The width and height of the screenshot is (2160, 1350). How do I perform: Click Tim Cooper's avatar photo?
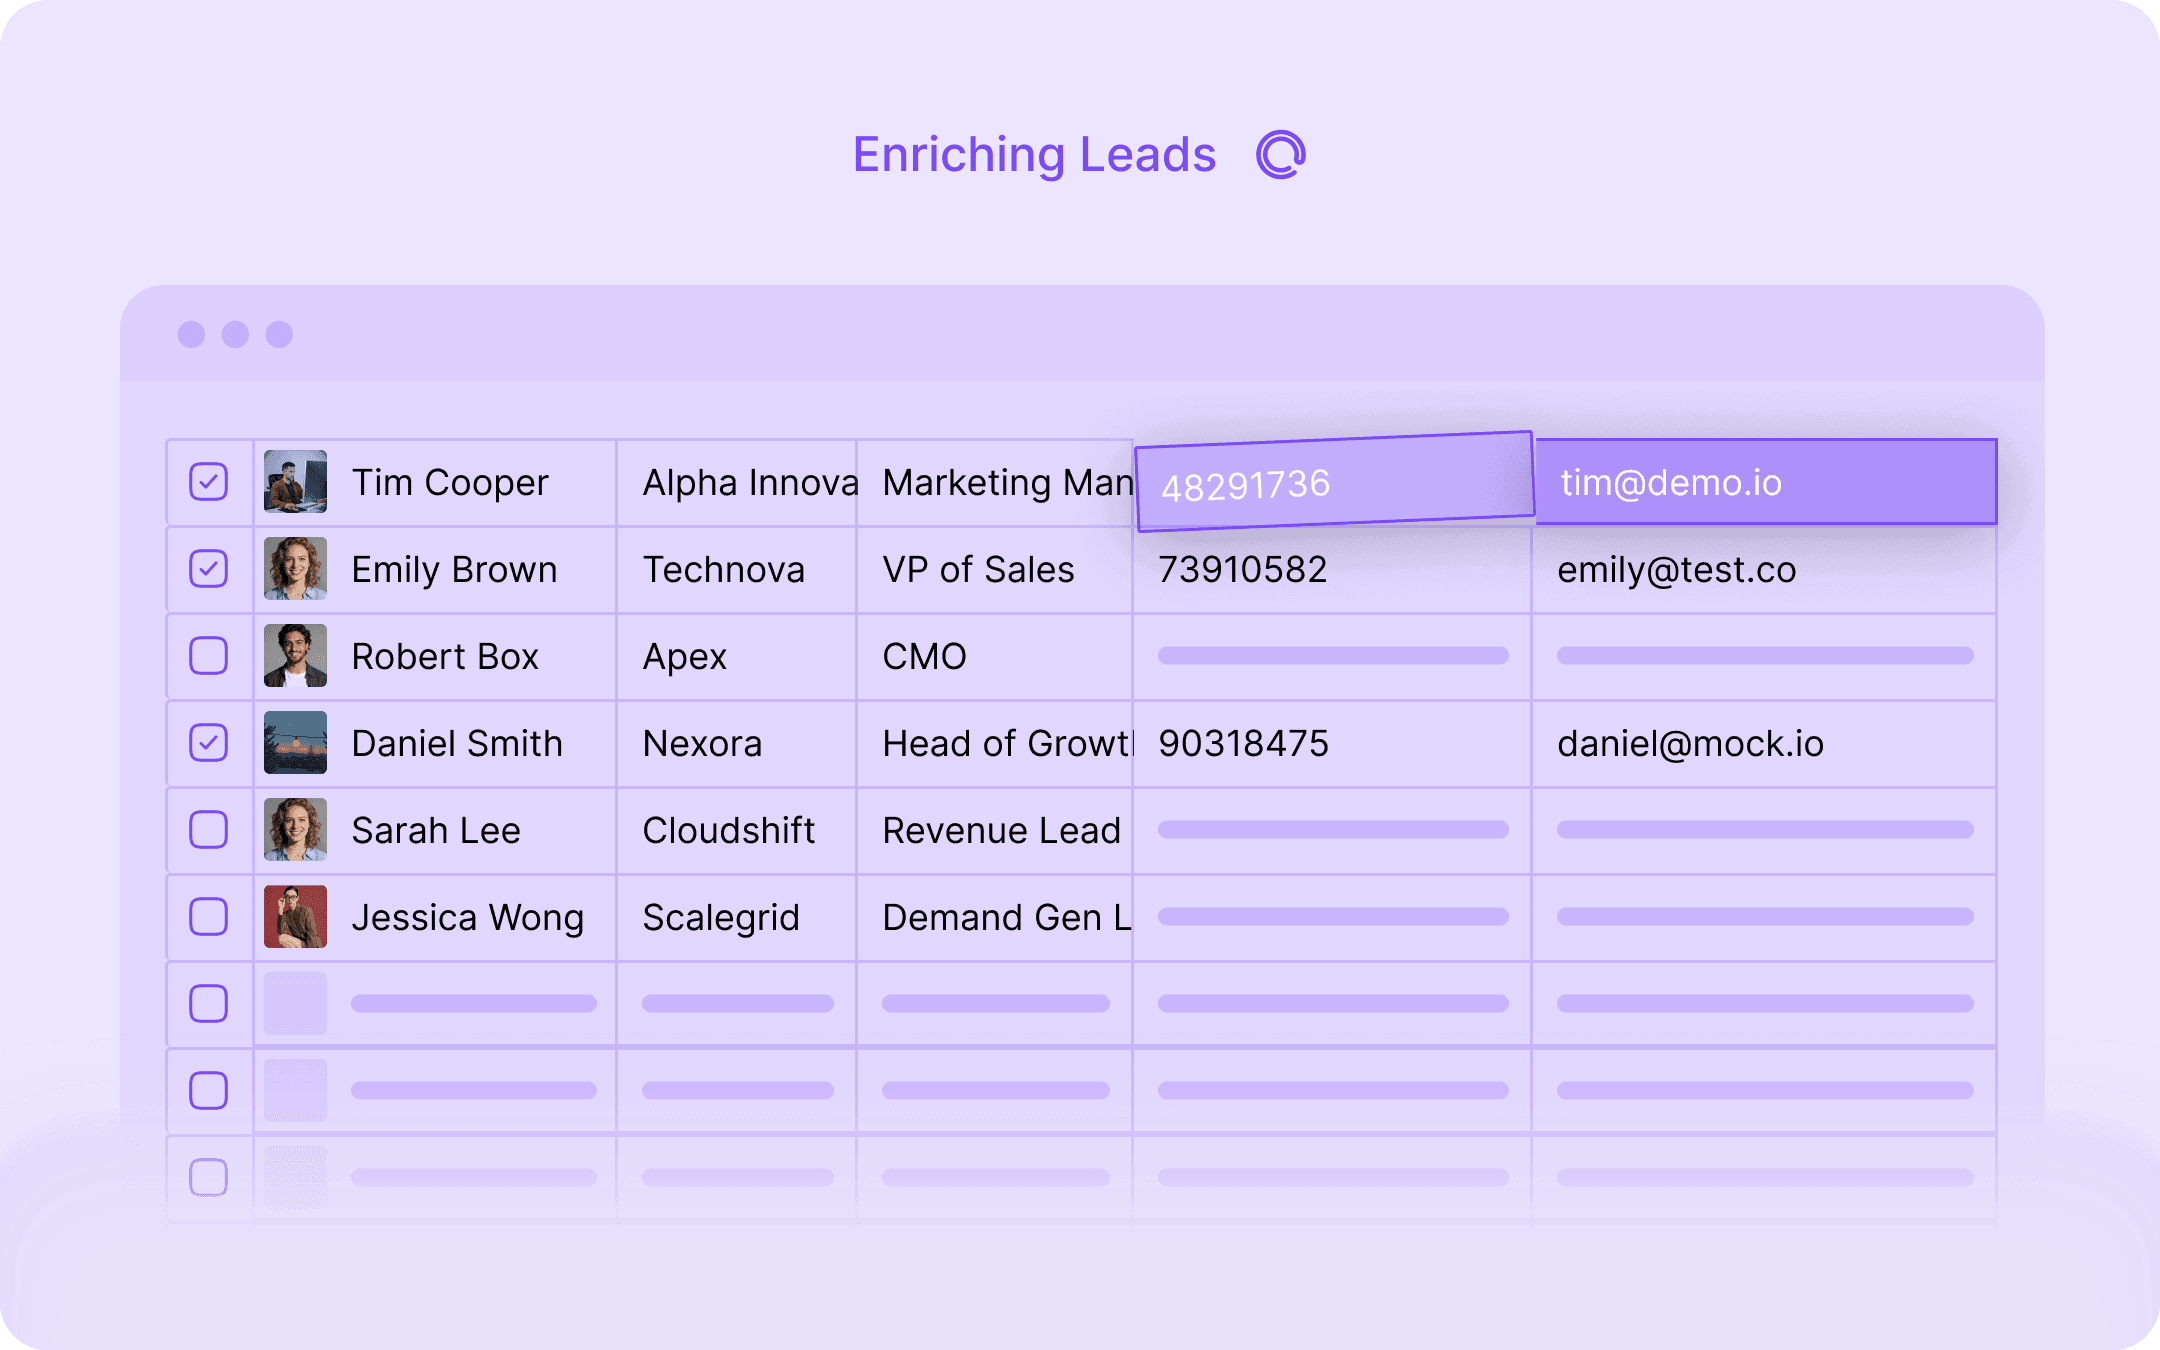point(295,482)
